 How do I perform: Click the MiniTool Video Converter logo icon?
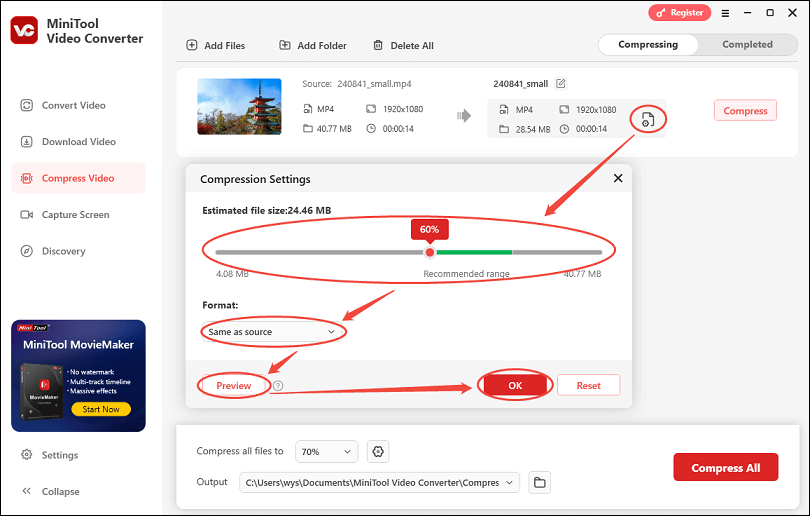(x=24, y=30)
